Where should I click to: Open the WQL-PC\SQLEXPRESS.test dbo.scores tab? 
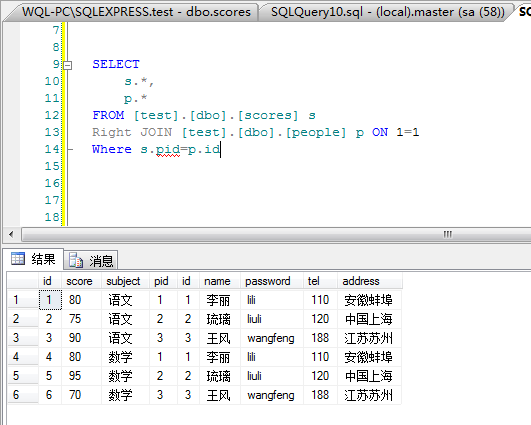[x=135, y=12]
